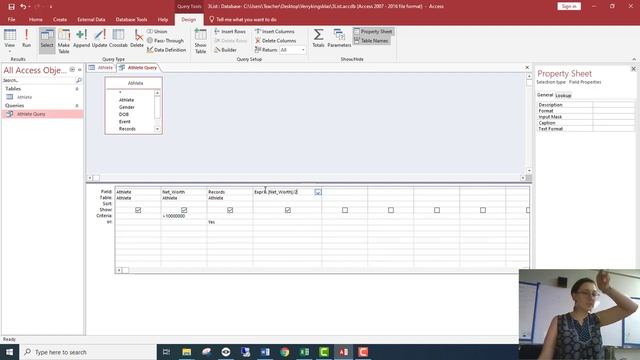Choose the Make Table query type
Viewport: 640px width, 360px height.
tap(64, 41)
